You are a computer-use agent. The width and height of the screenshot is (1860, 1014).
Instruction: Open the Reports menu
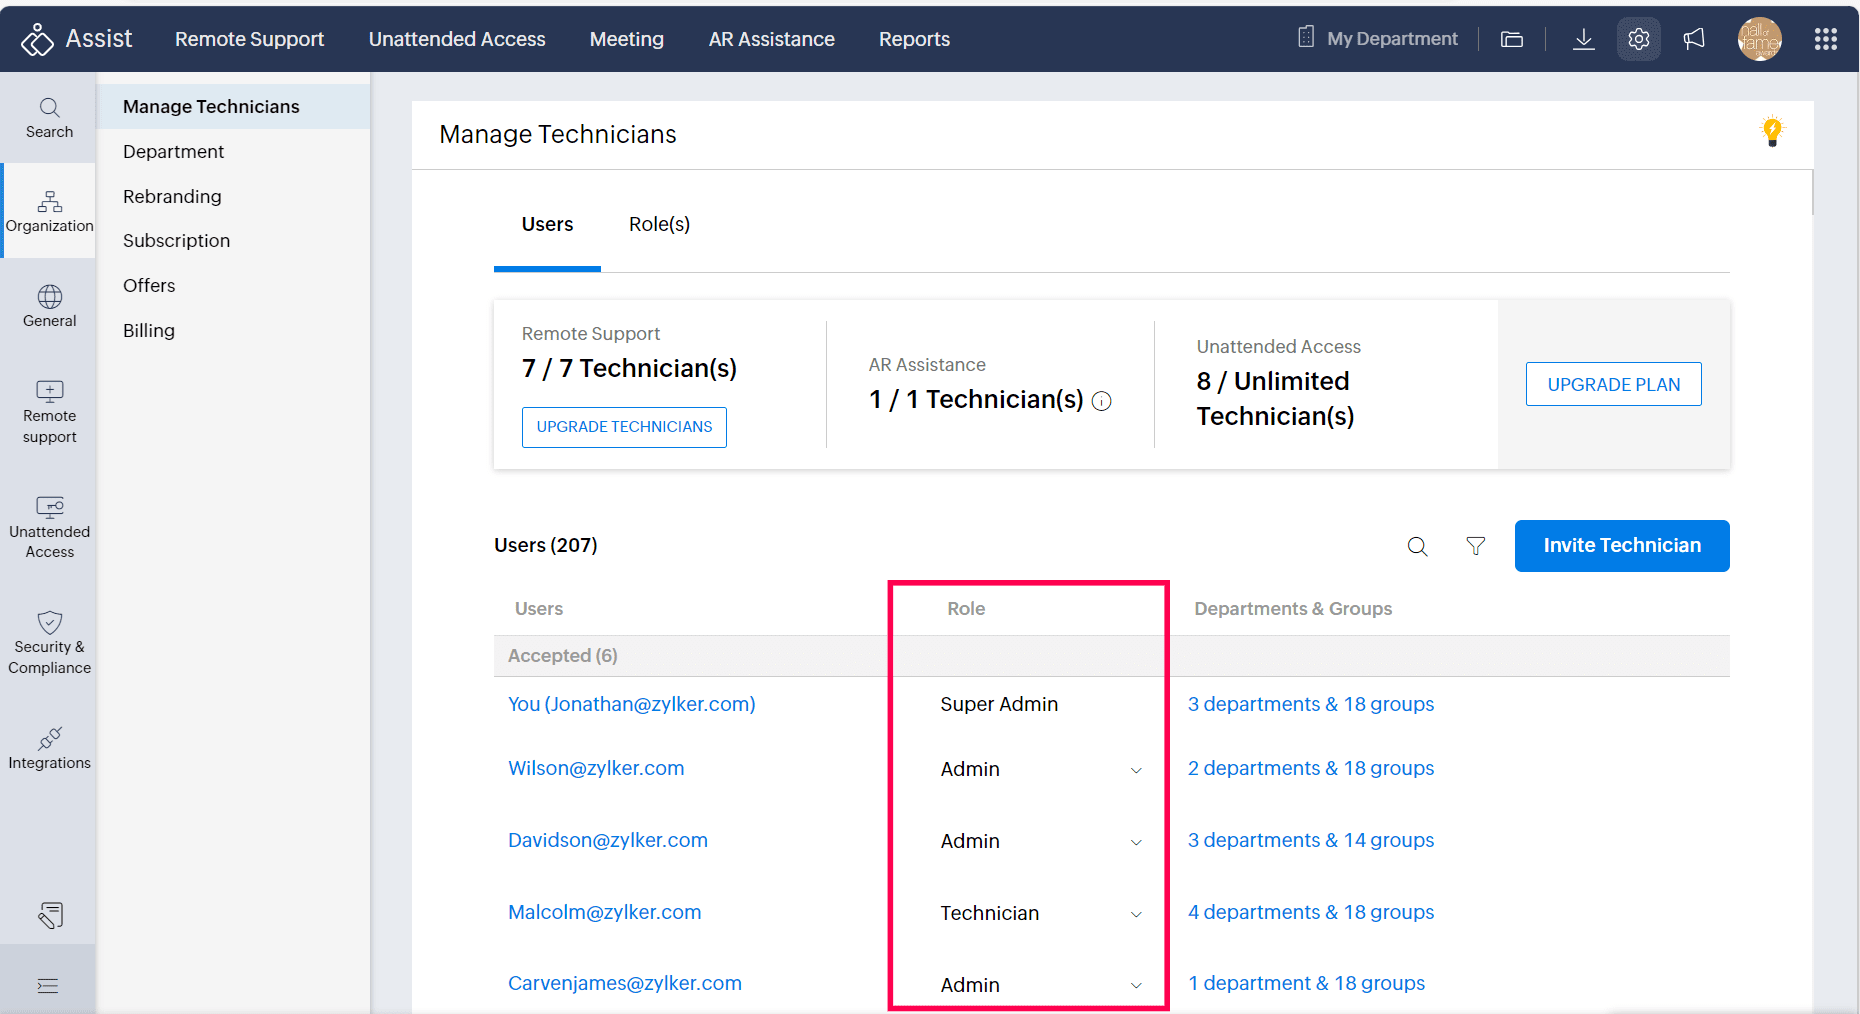tap(914, 39)
